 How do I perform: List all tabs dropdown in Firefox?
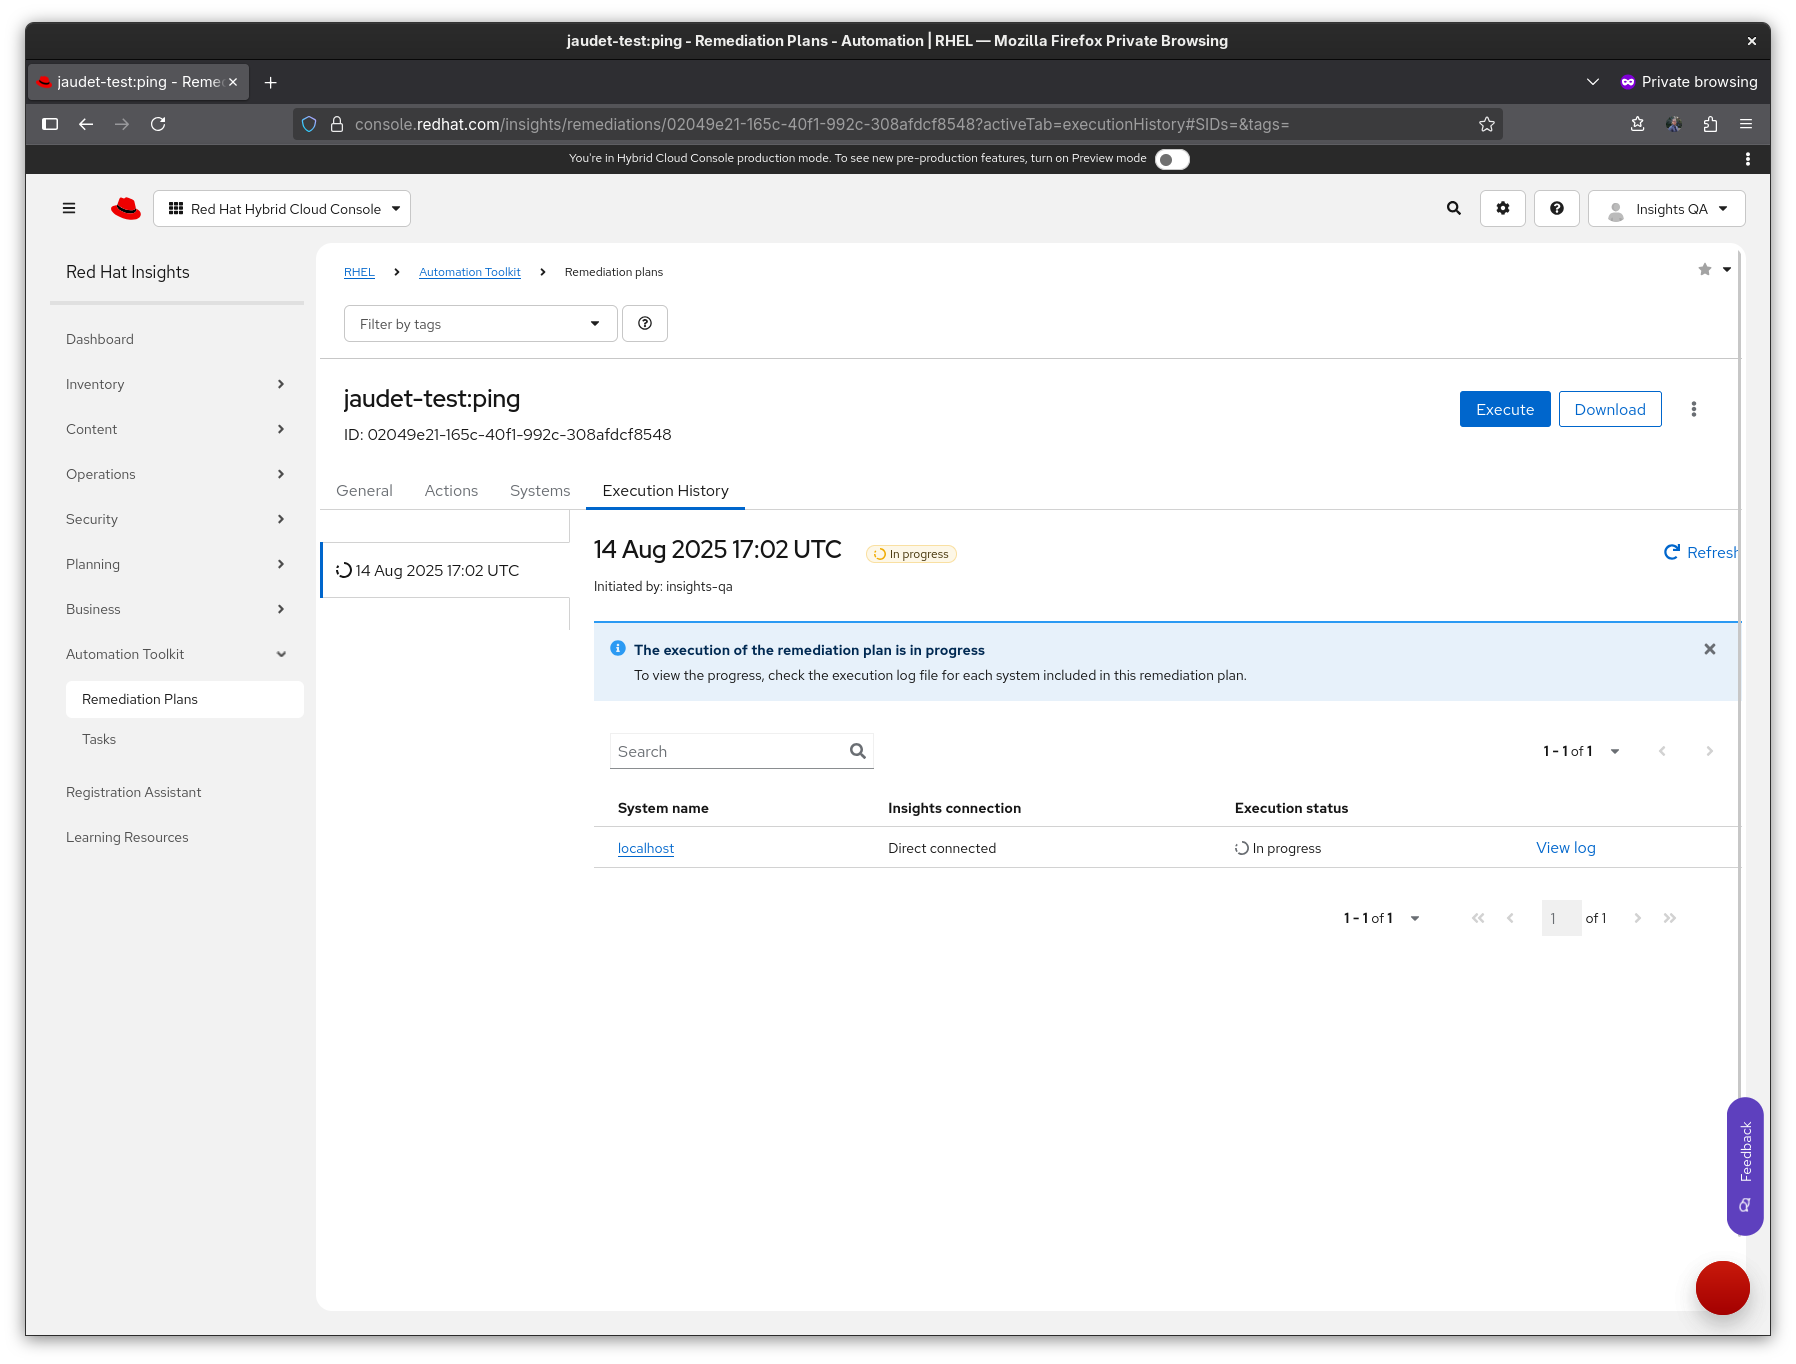[1593, 82]
